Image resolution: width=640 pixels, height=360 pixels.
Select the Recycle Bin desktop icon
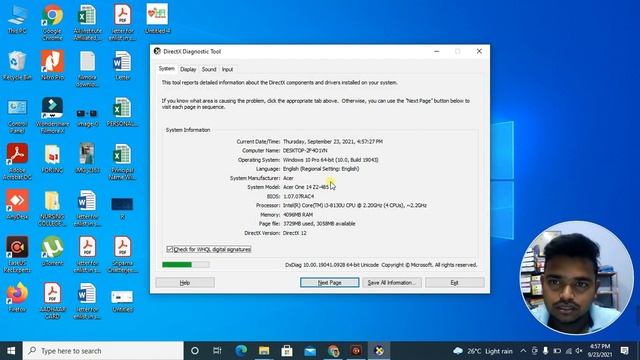tap(17, 65)
